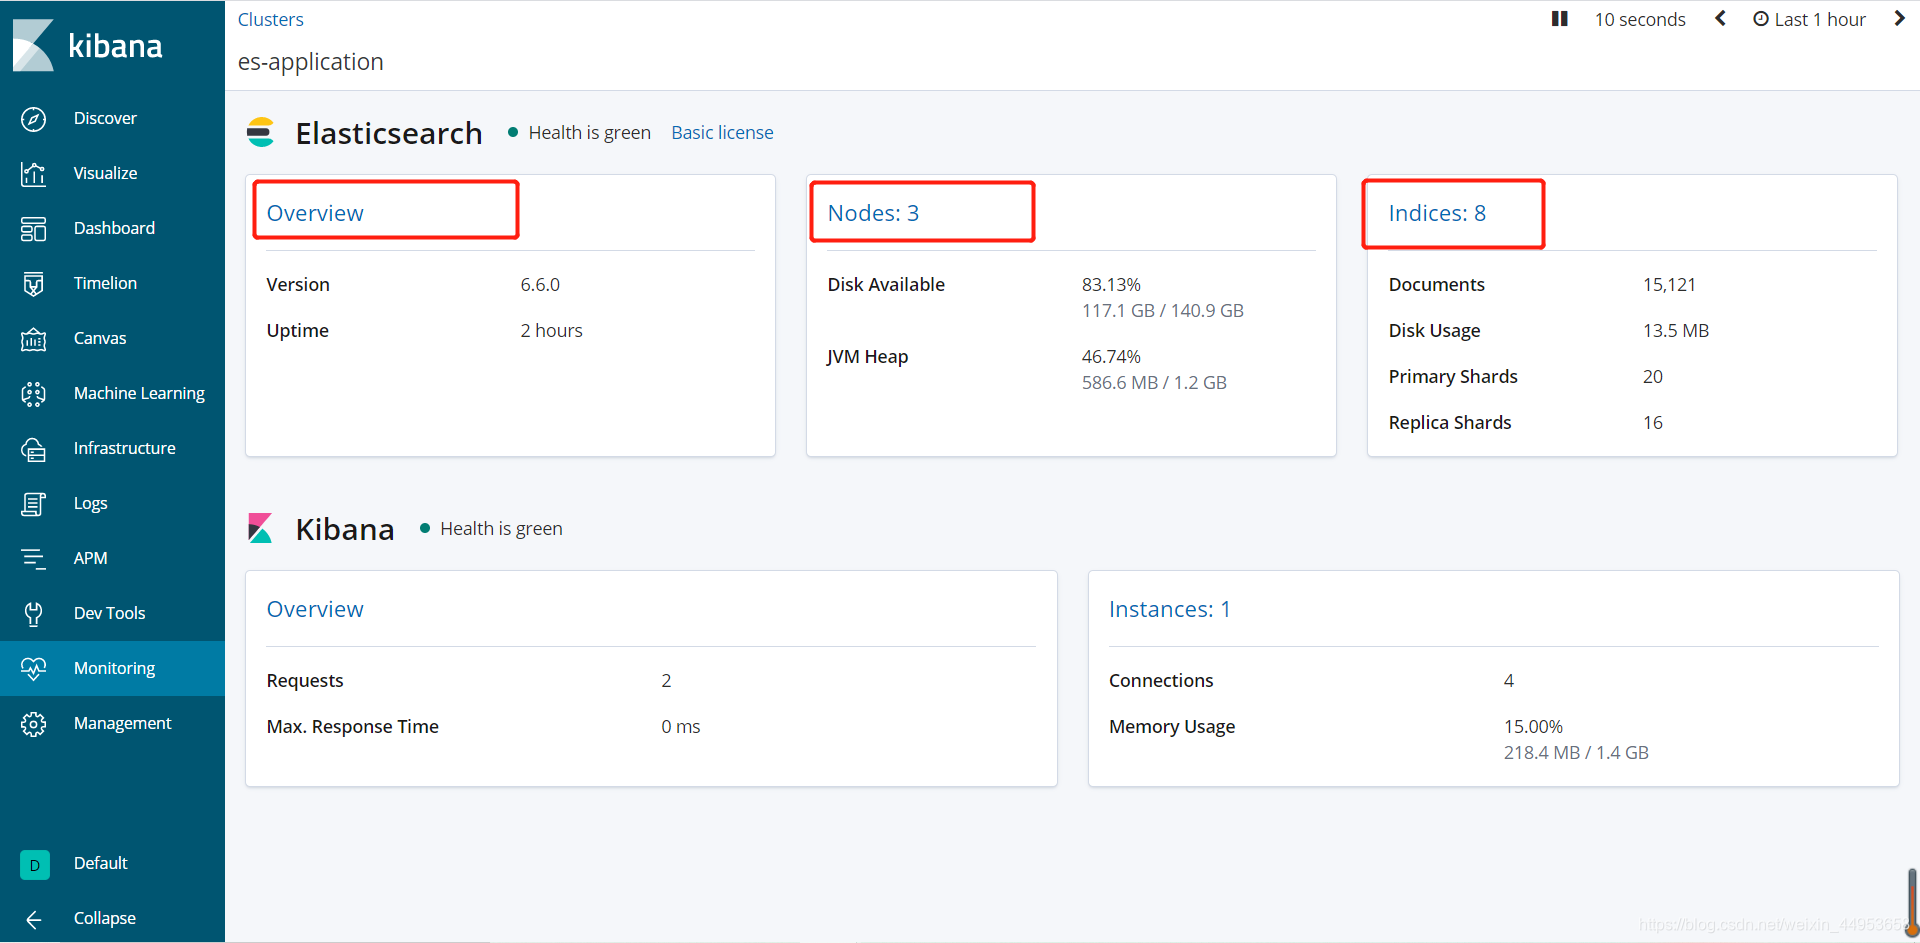This screenshot has width=1920, height=943.
Task: Click the Connections label
Action: pos(1161,680)
